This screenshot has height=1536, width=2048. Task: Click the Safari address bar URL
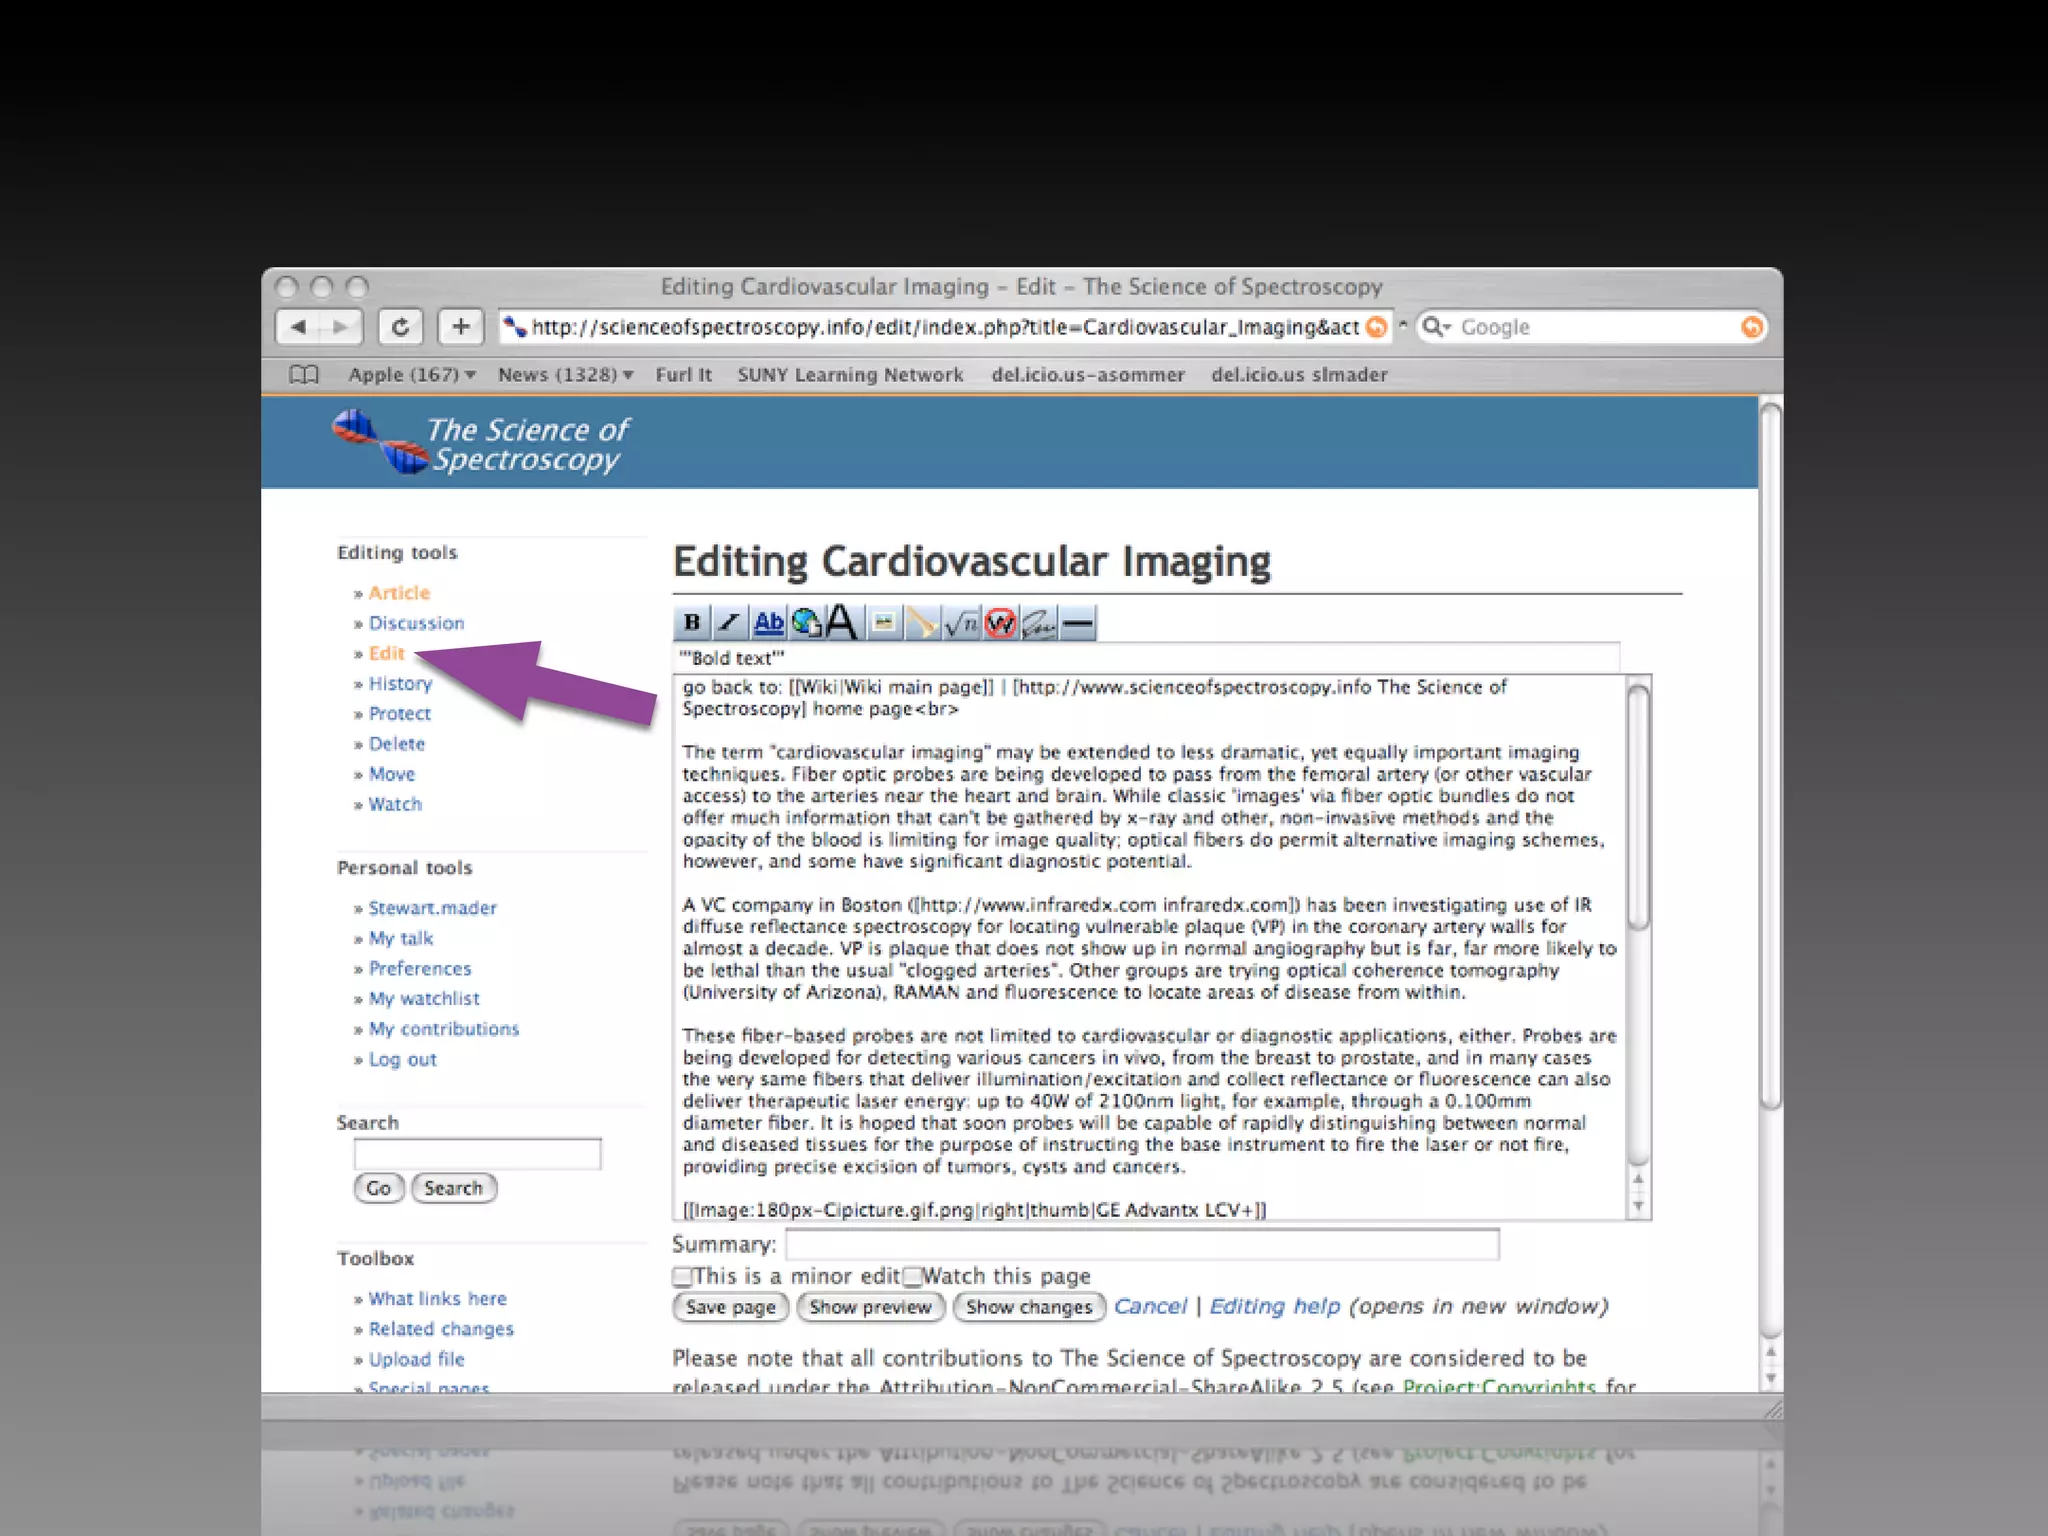(x=945, y=327)
